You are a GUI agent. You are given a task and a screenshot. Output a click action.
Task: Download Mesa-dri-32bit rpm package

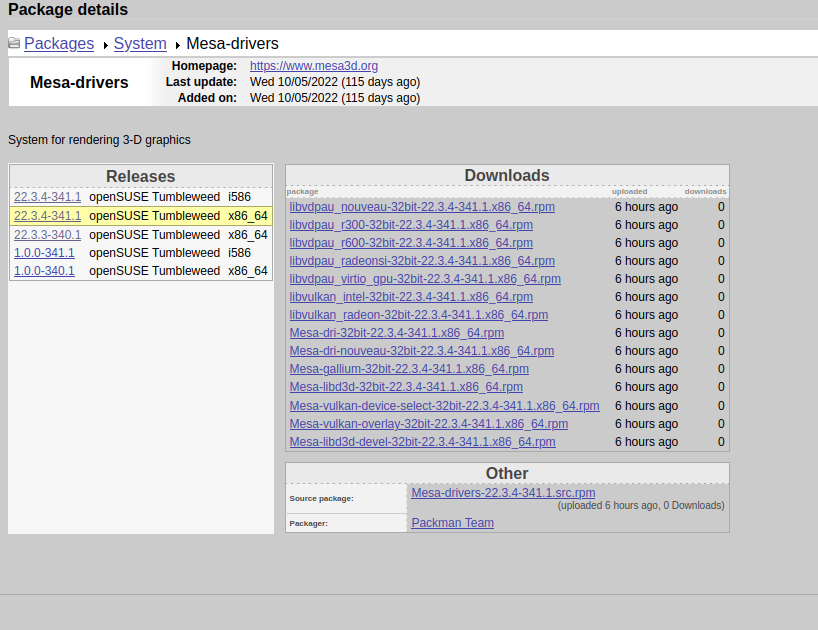pos(396,333)
